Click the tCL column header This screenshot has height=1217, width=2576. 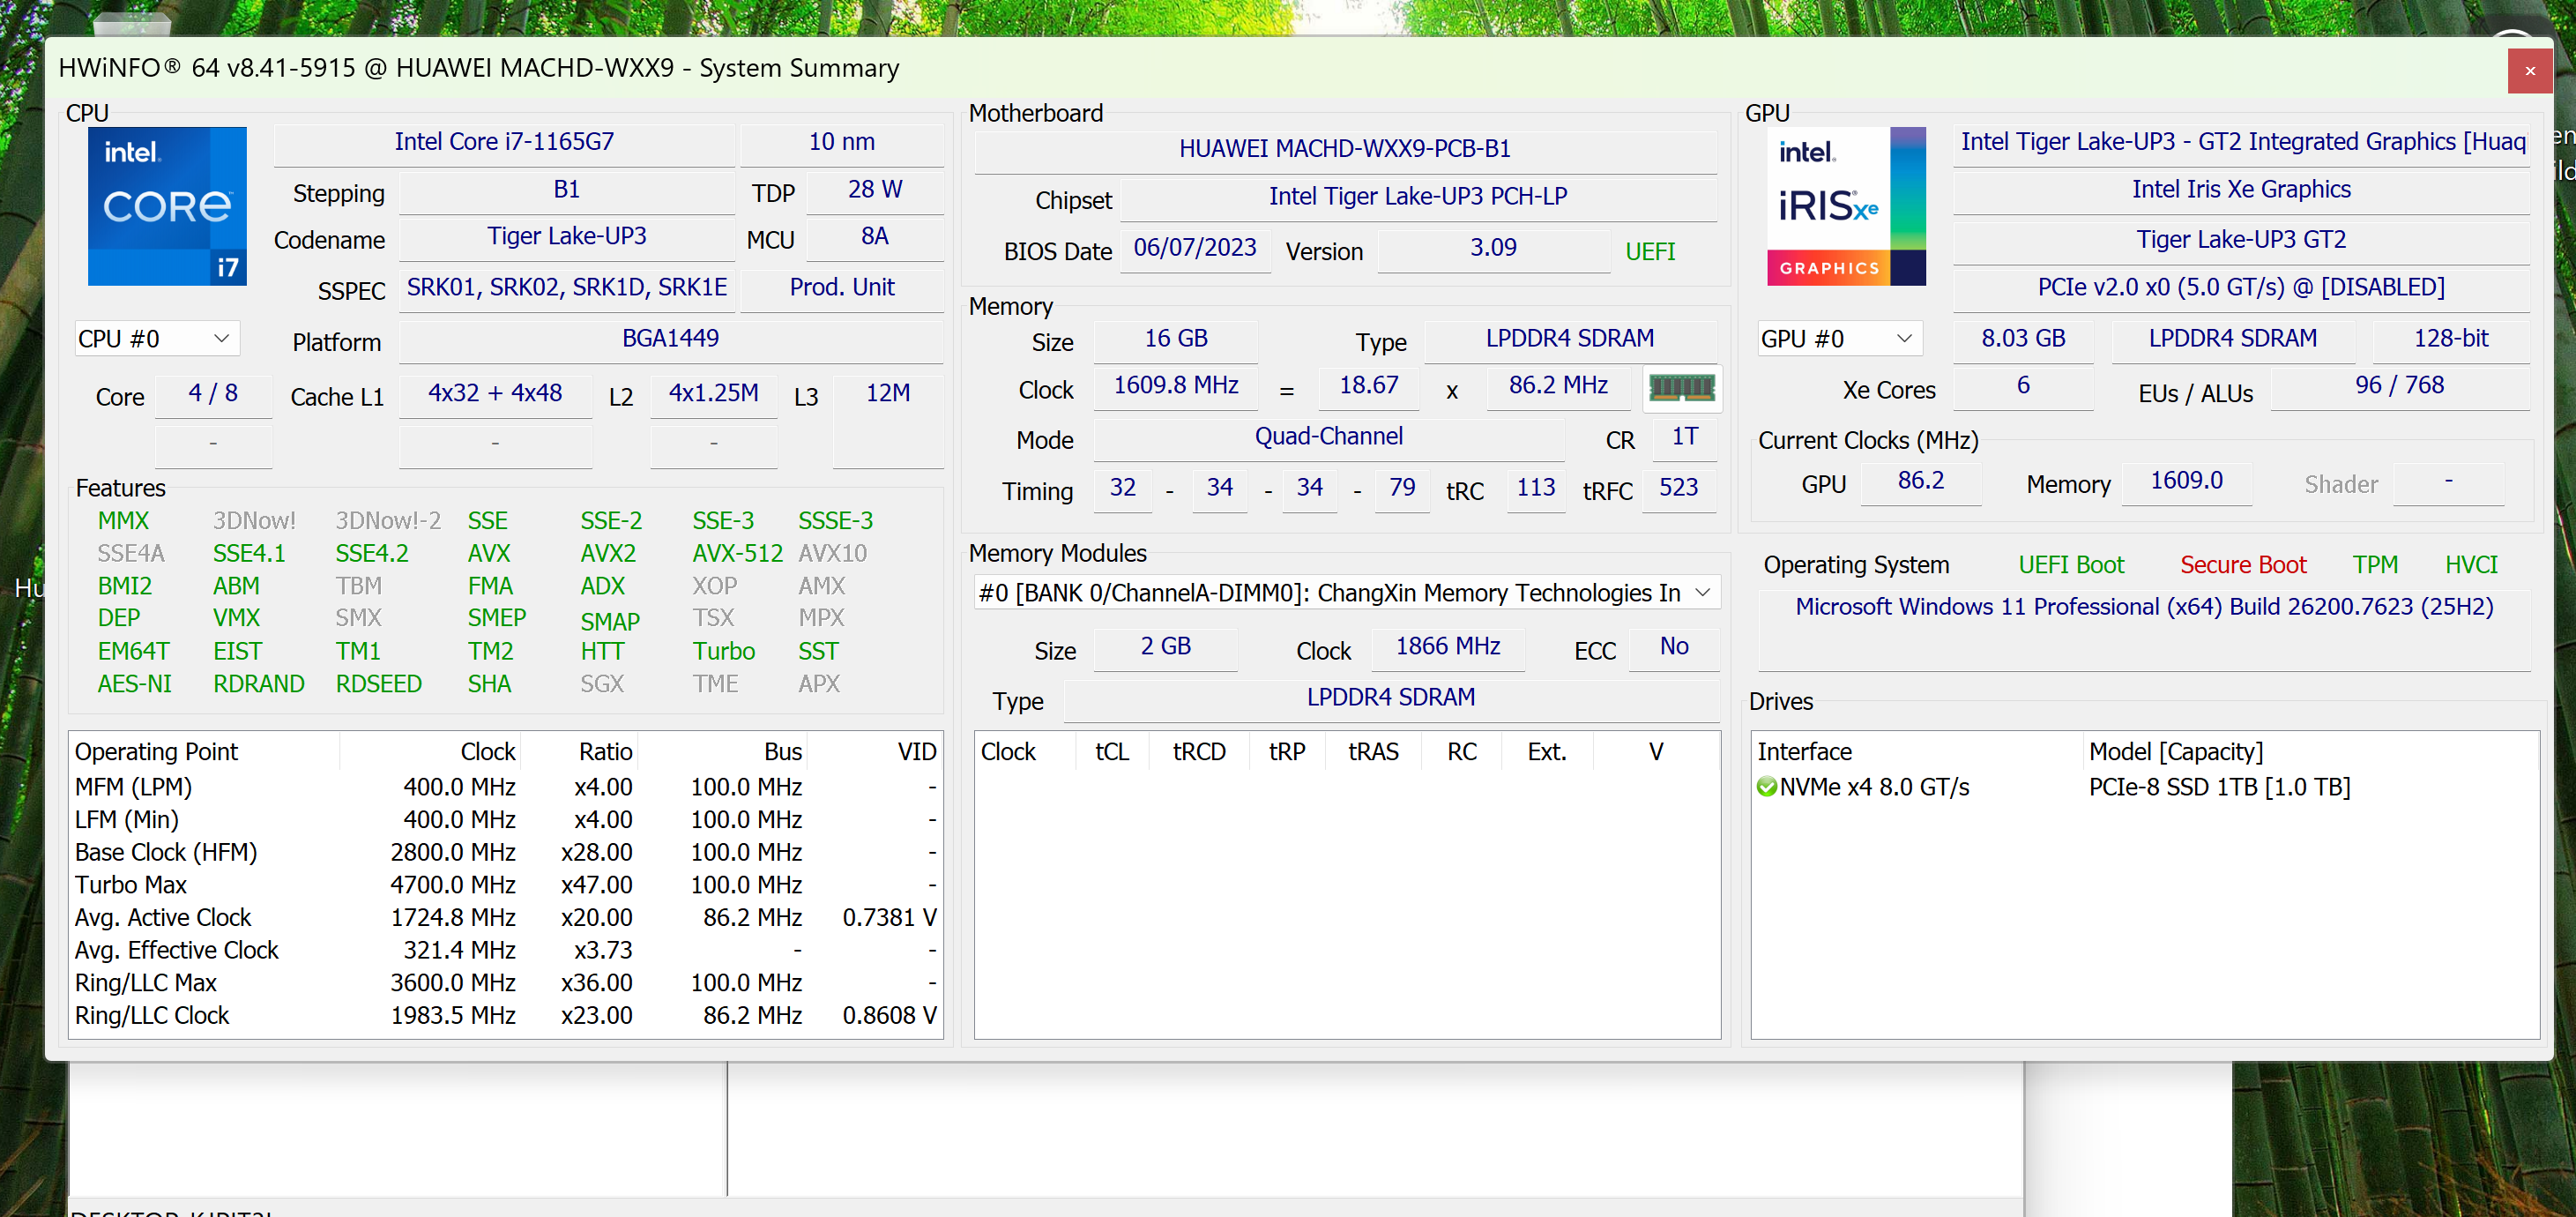(x=1112, y=751)
